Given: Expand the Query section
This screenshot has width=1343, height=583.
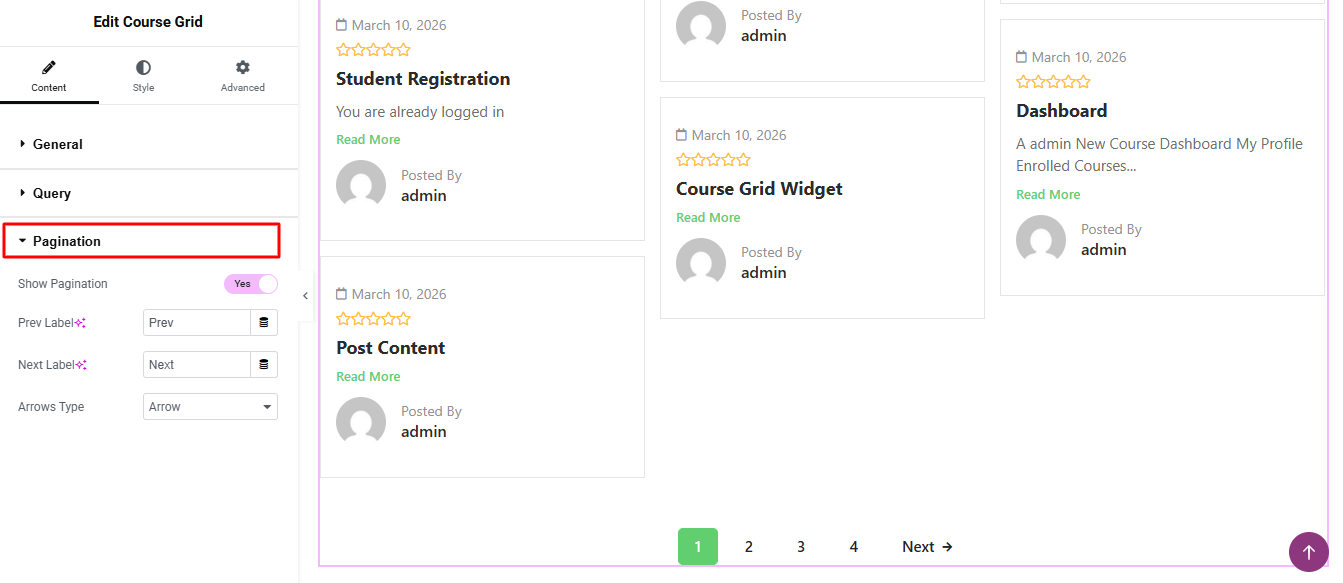Looking at the screenshot, I should pos(52,193).
